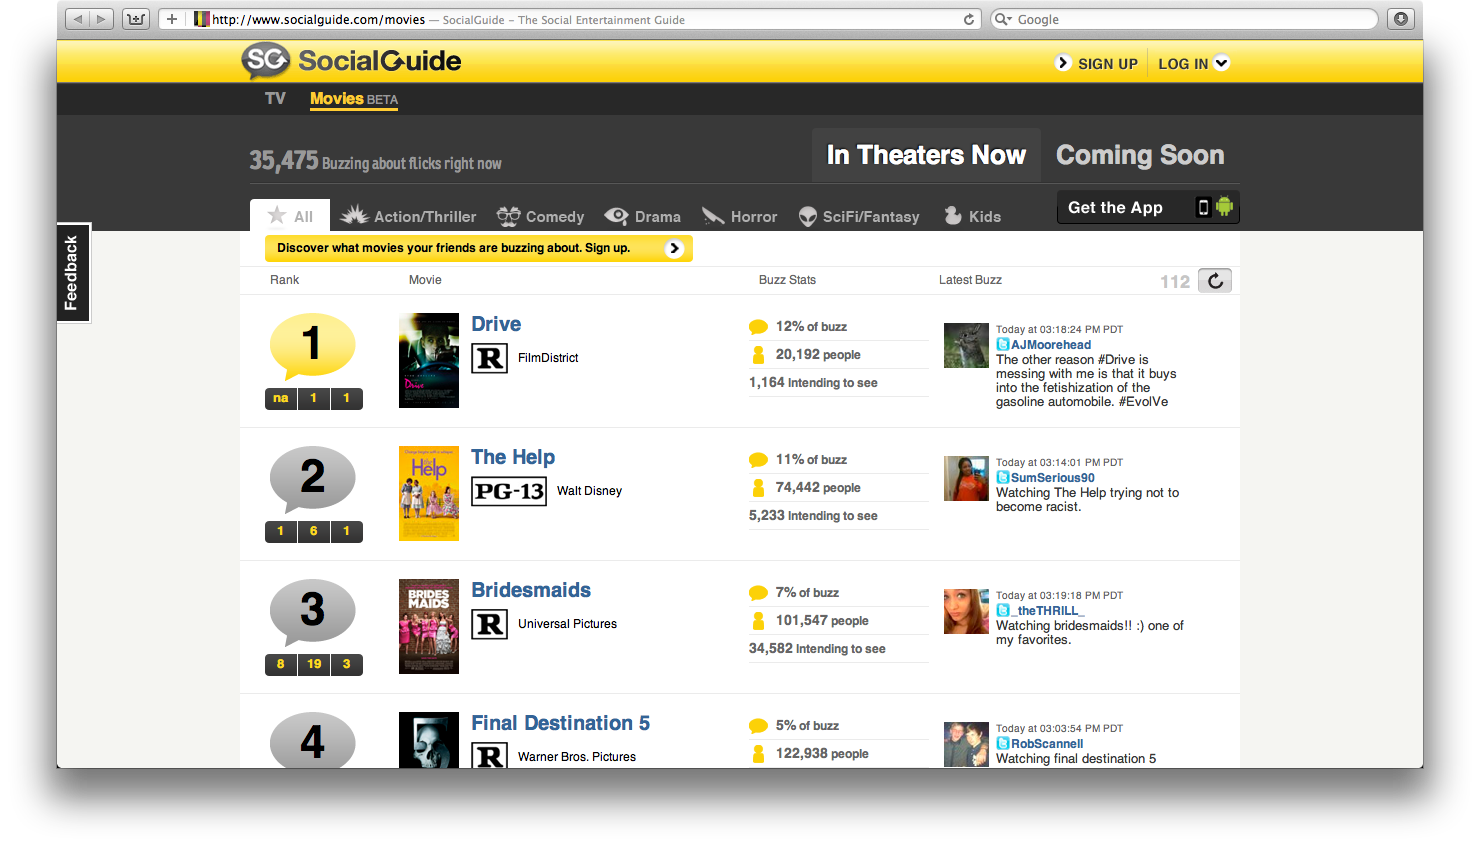Open RobScannell user profile link
This screenshot has width=1480, height=847.
click(1047, 744)
